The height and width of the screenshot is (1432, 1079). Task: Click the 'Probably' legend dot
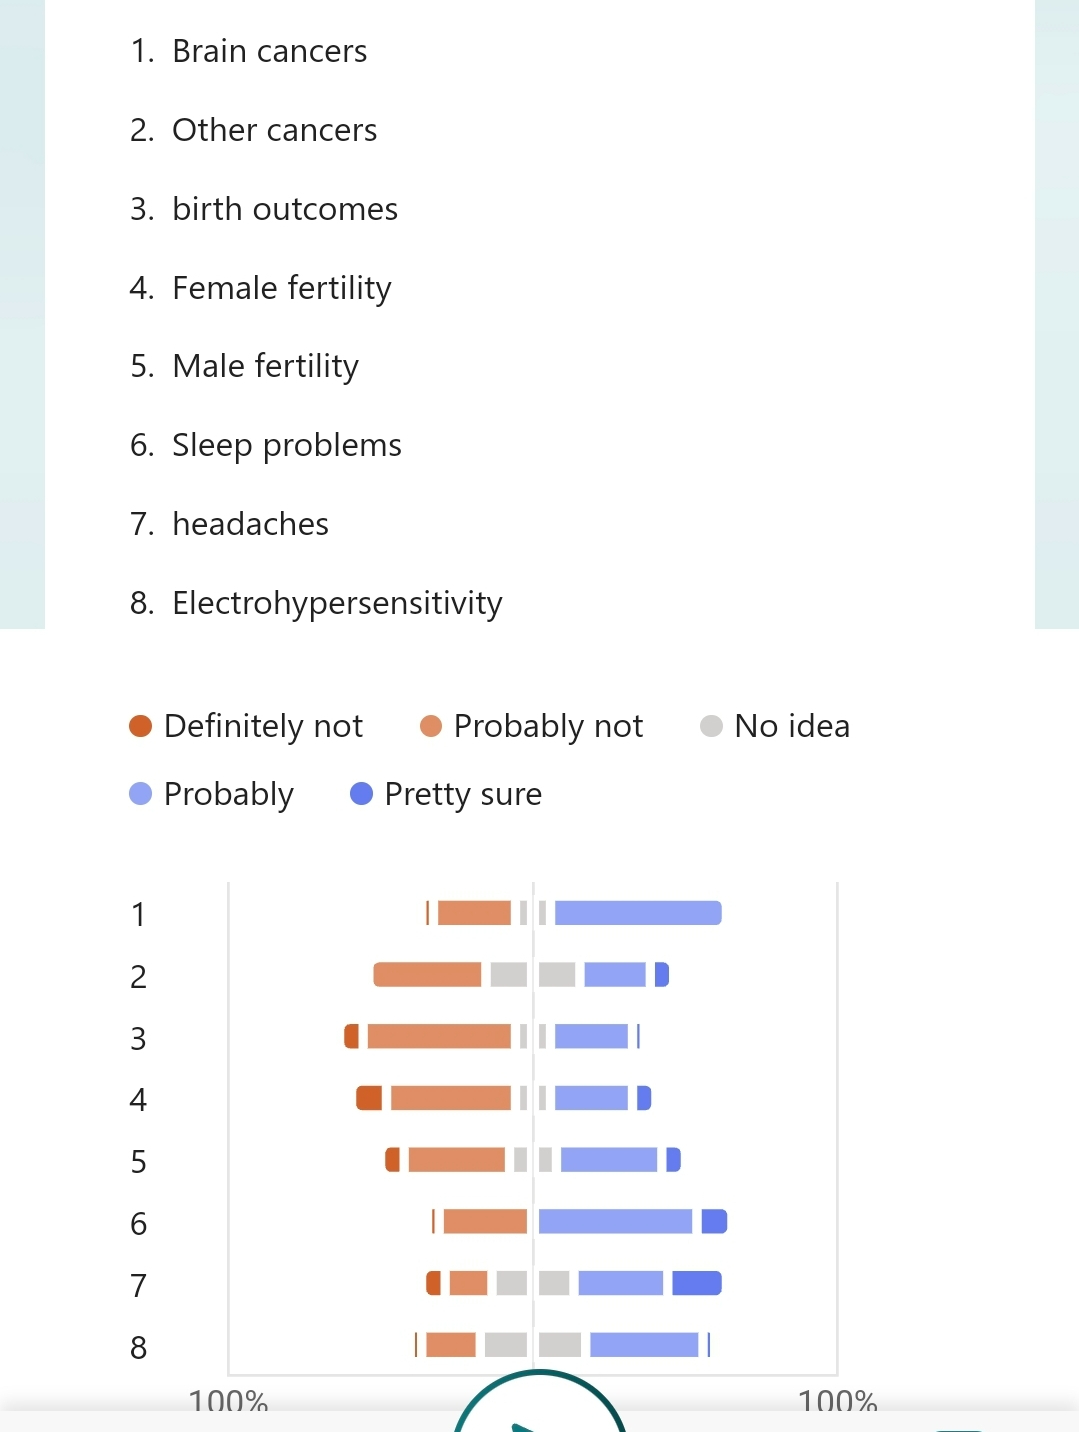[141, 794]
